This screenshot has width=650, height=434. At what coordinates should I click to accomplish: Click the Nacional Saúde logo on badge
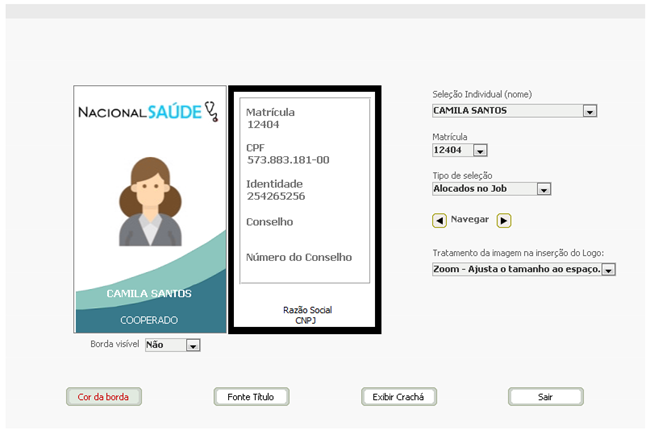click(148, 112)
